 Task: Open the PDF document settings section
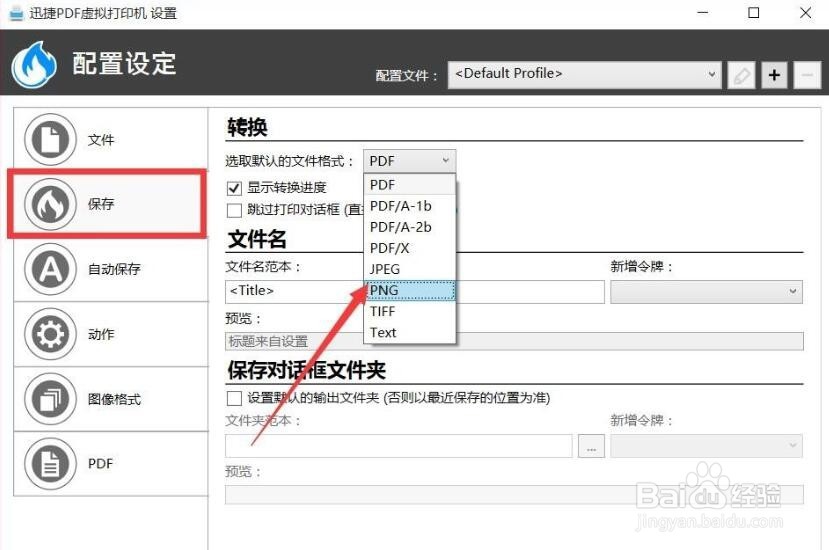(x=110, y=464)
